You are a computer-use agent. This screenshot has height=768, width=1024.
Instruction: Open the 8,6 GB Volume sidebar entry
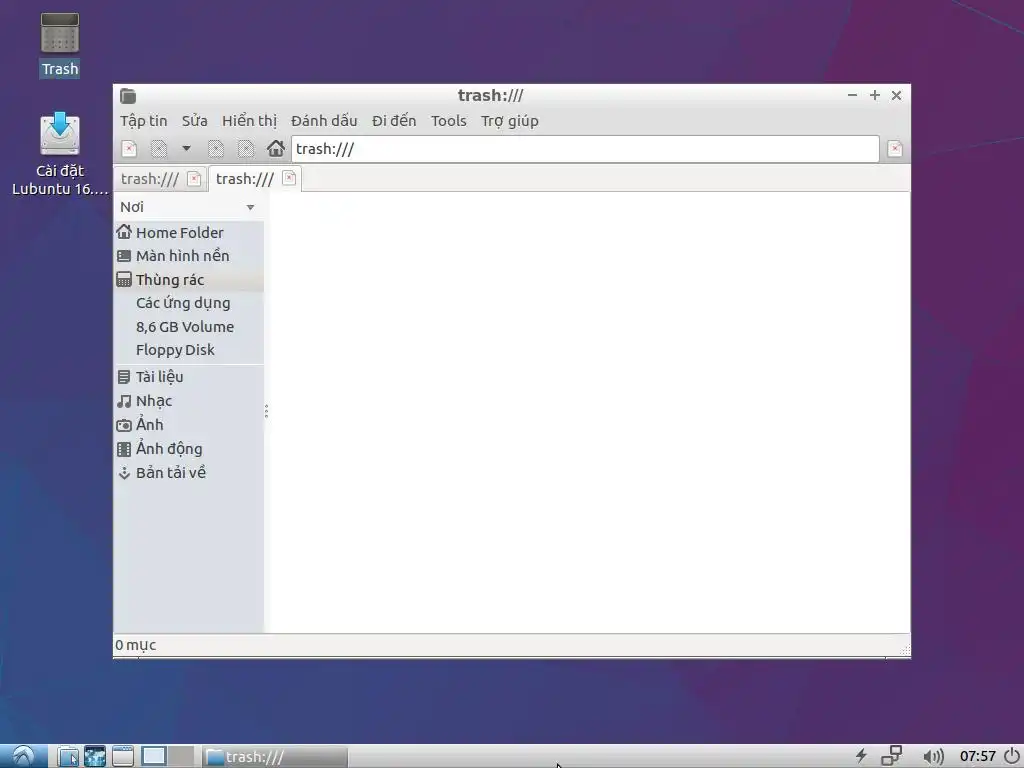click(189, 327)
